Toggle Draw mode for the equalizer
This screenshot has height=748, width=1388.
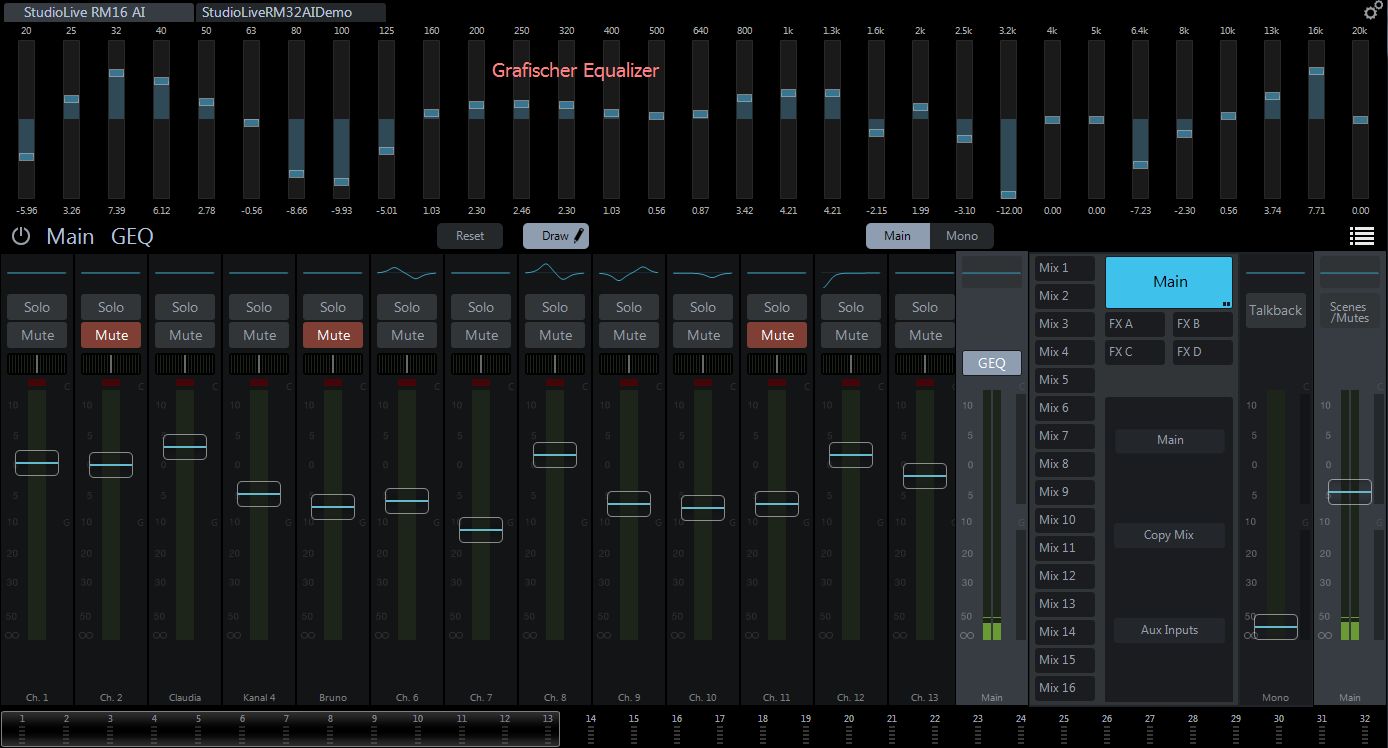point(556,236)
